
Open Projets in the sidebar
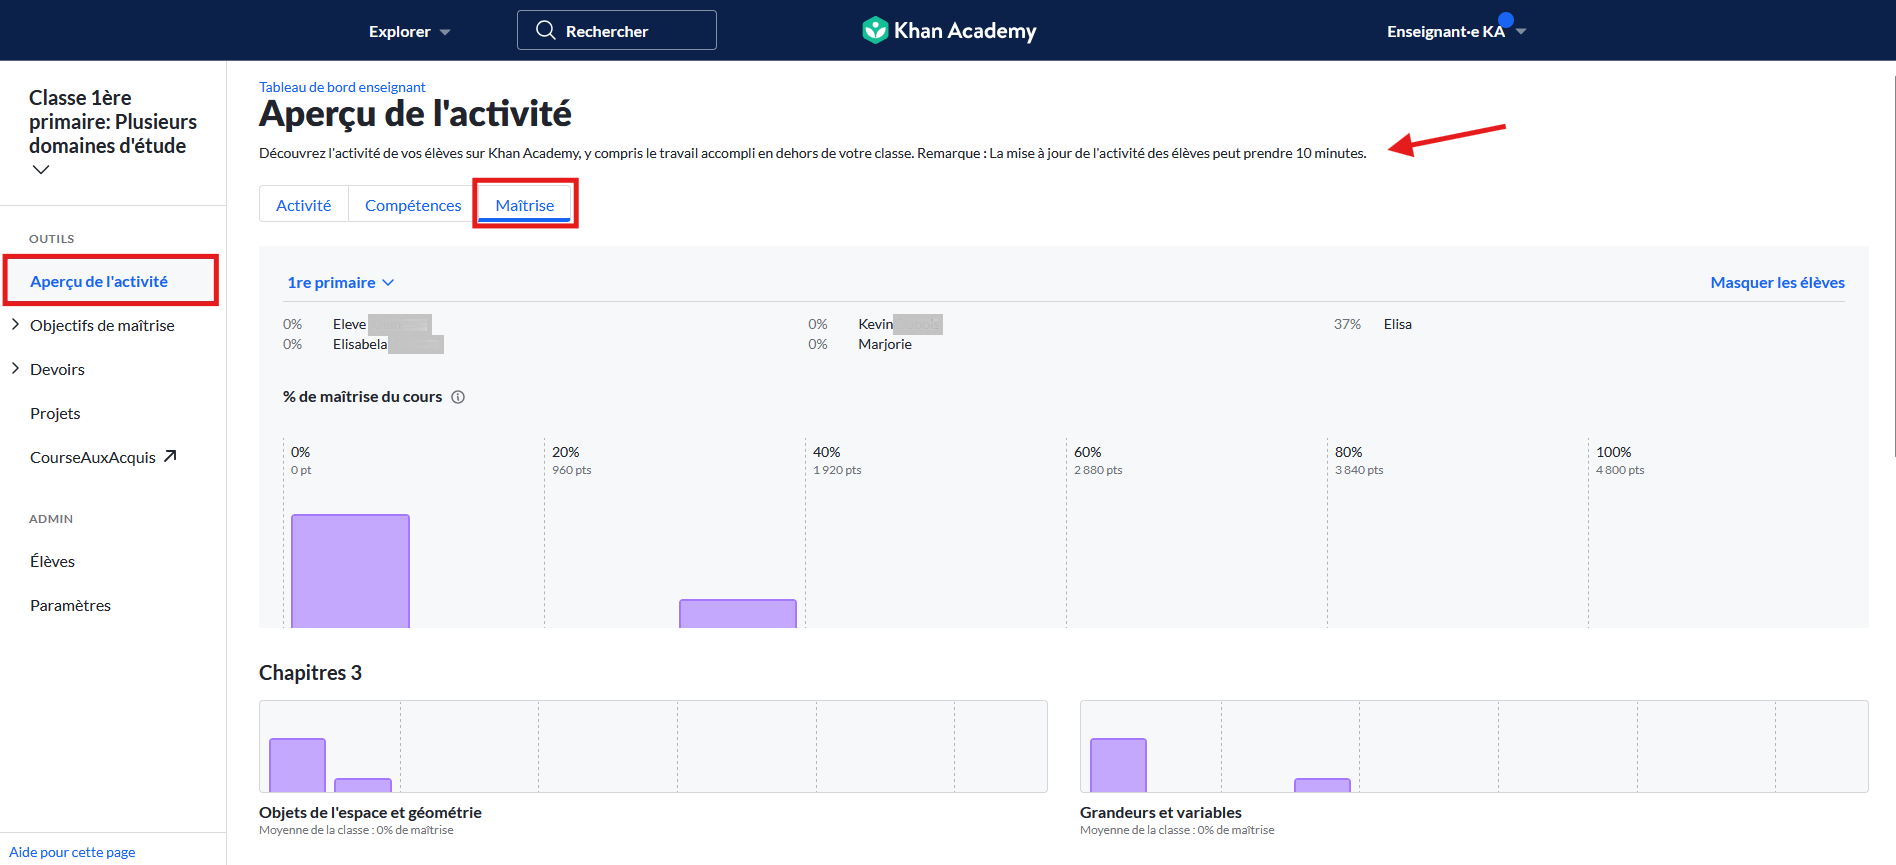pyautogui.click(x=55, y=413)
